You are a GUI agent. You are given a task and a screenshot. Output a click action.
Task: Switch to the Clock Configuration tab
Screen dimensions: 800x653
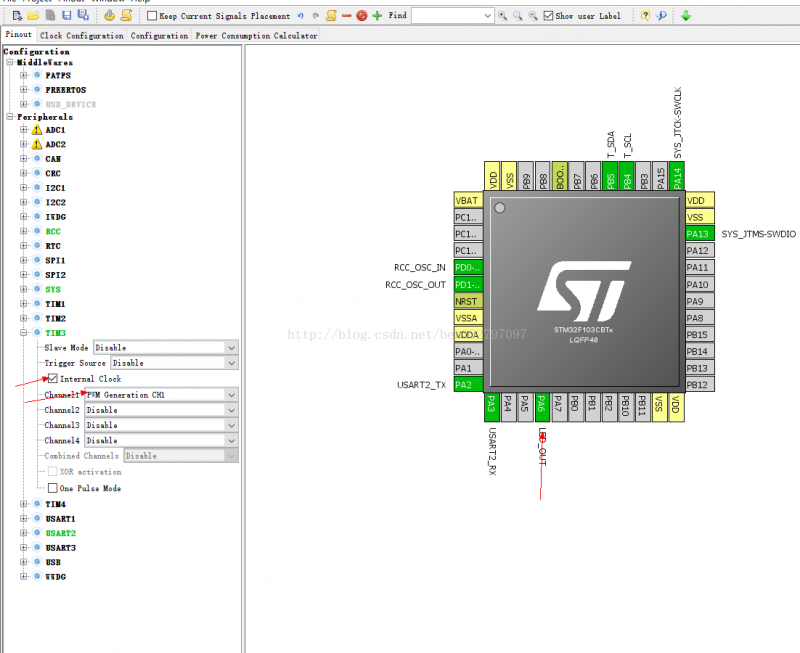coord(82,35)
